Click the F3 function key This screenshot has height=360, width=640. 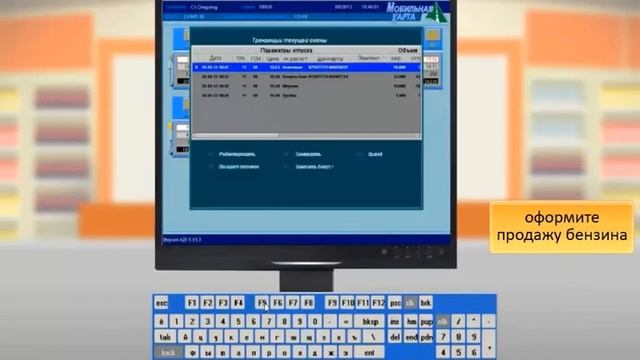pos(223,303)
